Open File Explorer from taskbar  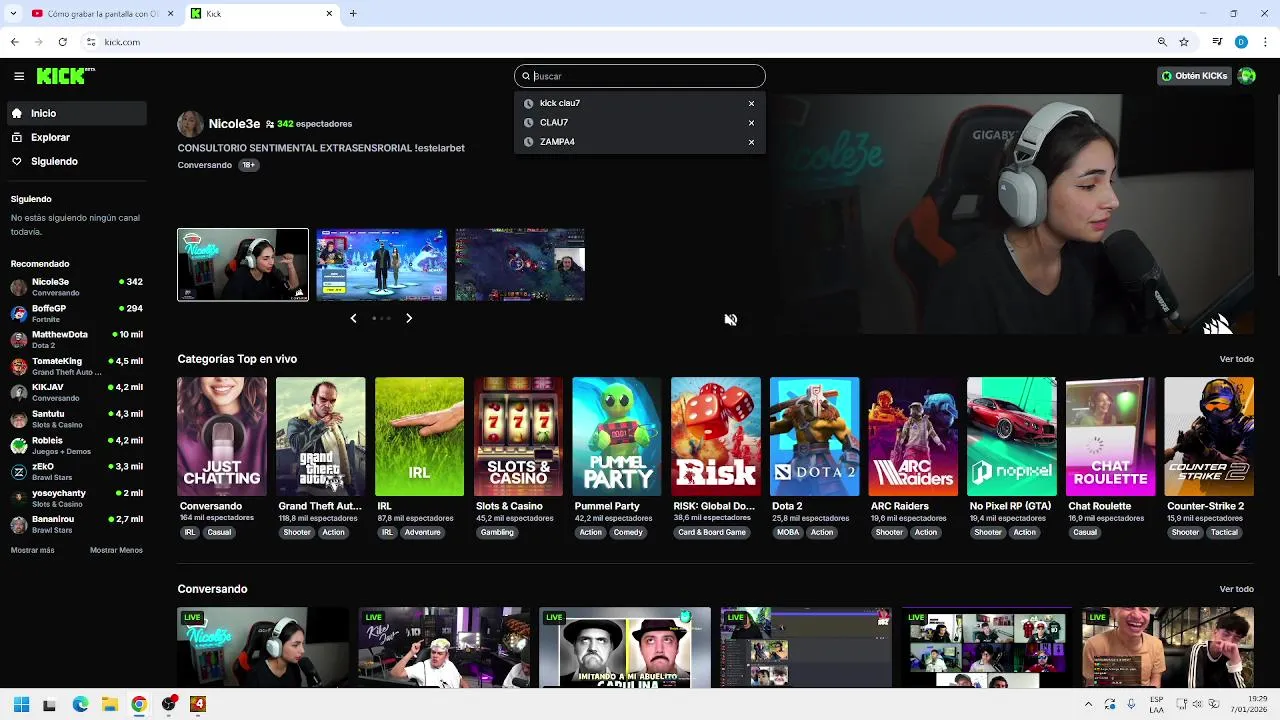coord(110,705)
